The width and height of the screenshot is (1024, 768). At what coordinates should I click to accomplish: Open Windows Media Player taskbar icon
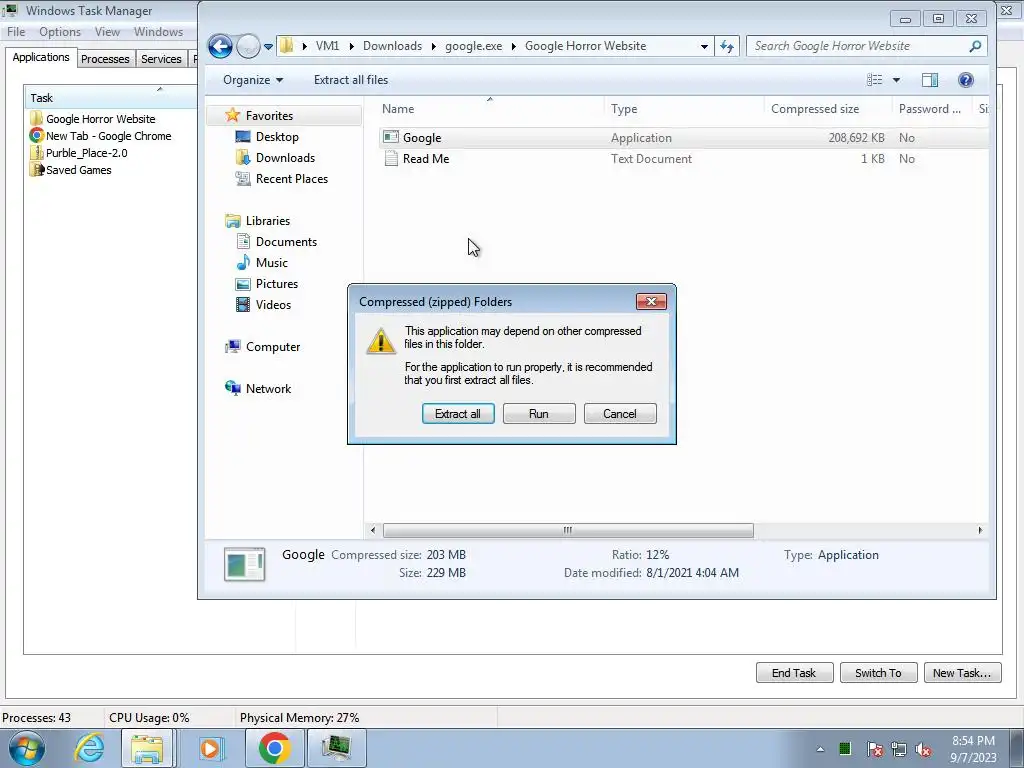pos(210,748)
